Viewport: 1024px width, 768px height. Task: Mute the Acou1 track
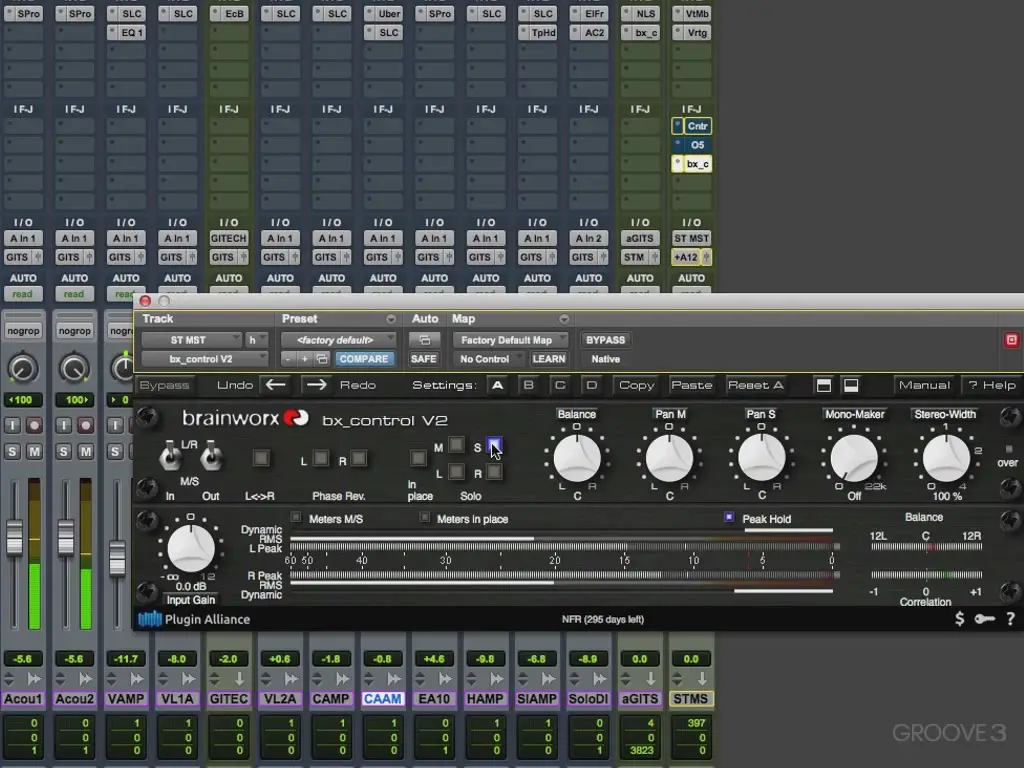[x=34, y=451]
